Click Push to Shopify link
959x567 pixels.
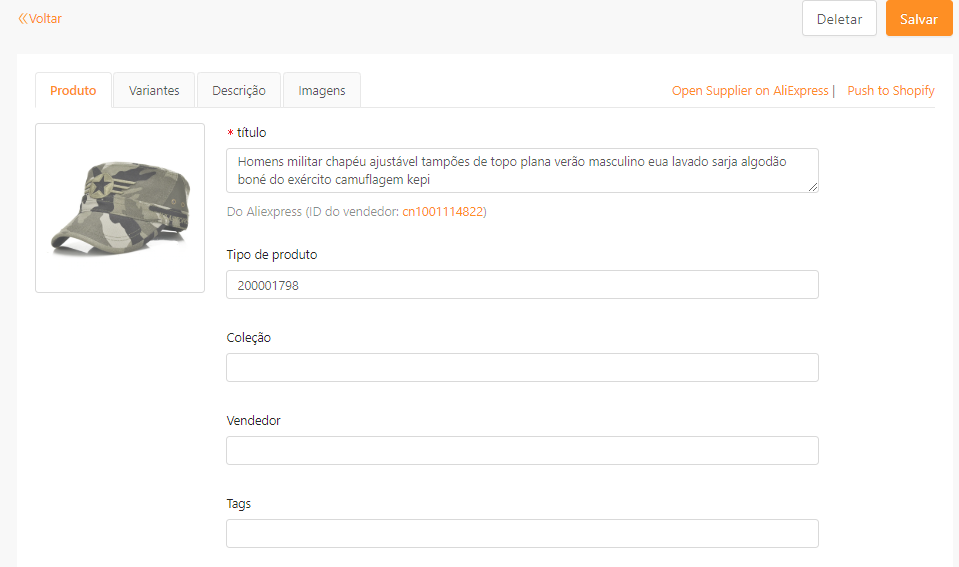click(890, 91)
